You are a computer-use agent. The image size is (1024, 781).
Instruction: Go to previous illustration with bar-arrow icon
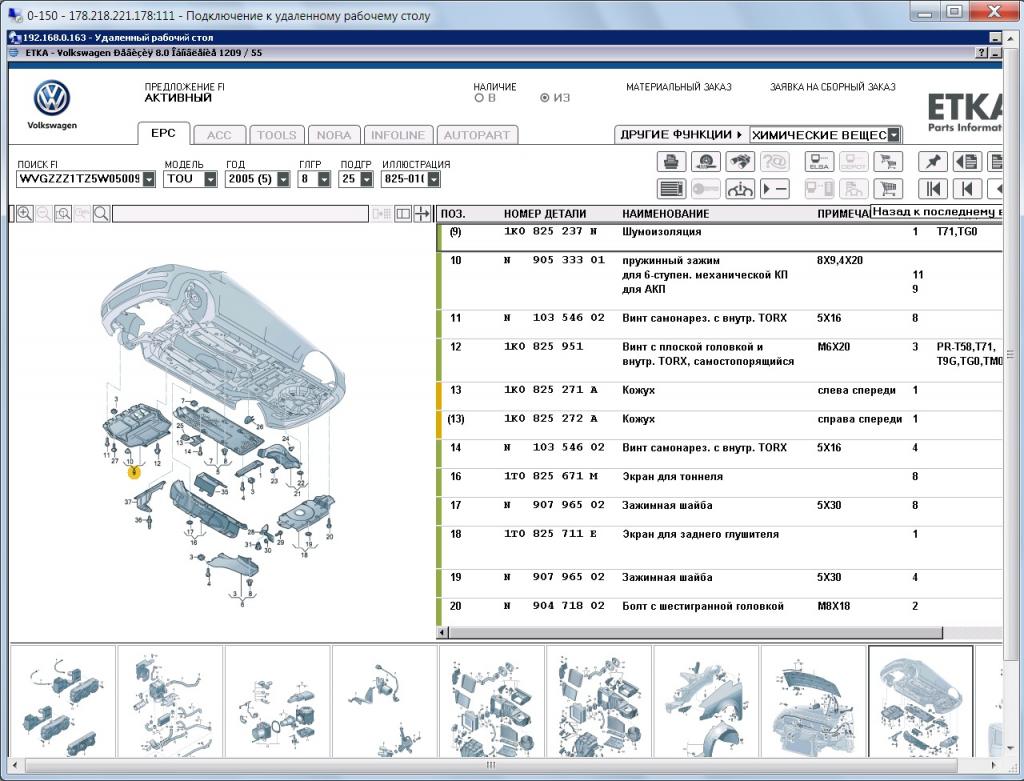click(x=968, y=189)
